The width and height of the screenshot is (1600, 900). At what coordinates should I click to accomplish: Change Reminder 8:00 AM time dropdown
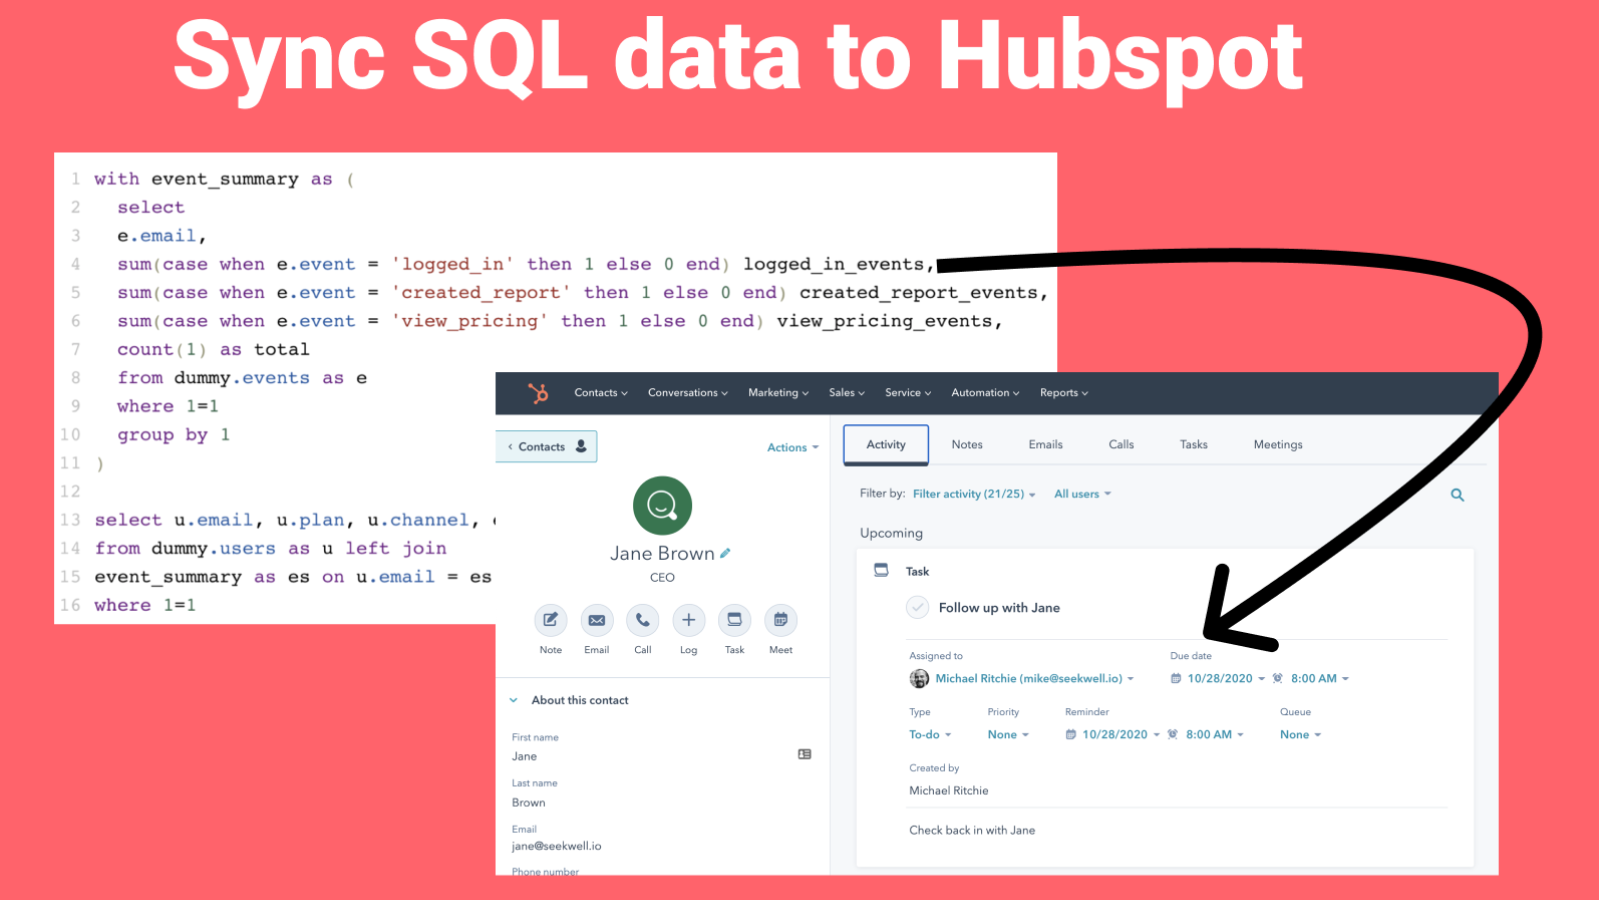[1215, 735]
